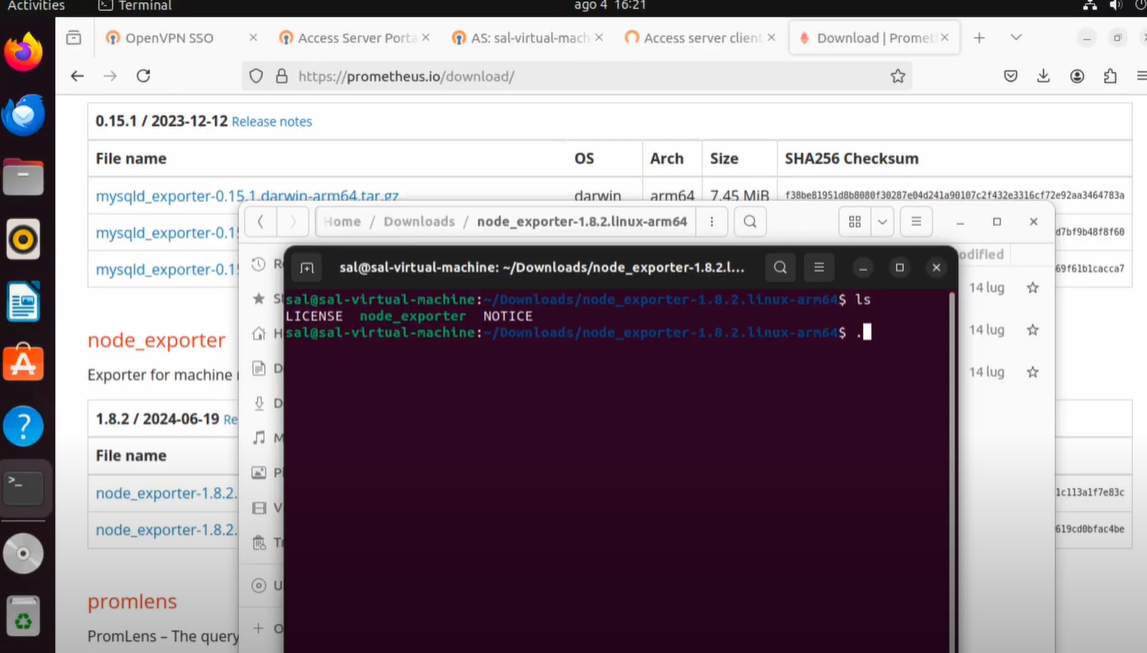Click the padlock site security icon
Viewport: 1147px width, 653px height.
pos(282,76)
